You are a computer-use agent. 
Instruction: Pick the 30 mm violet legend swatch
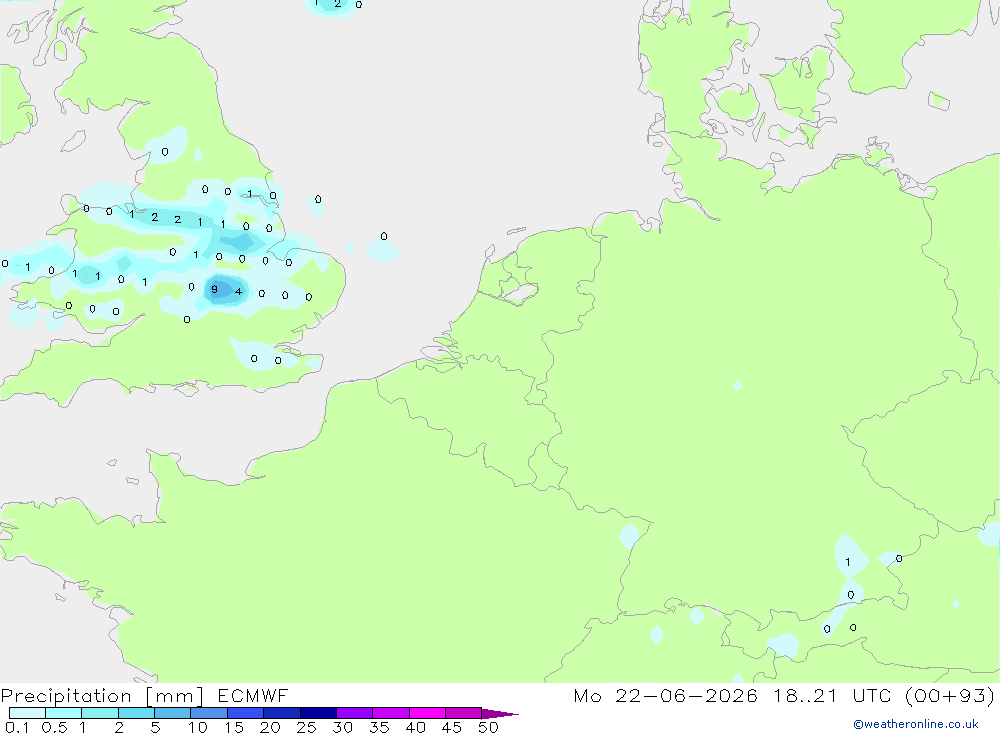tap(354, 713)
